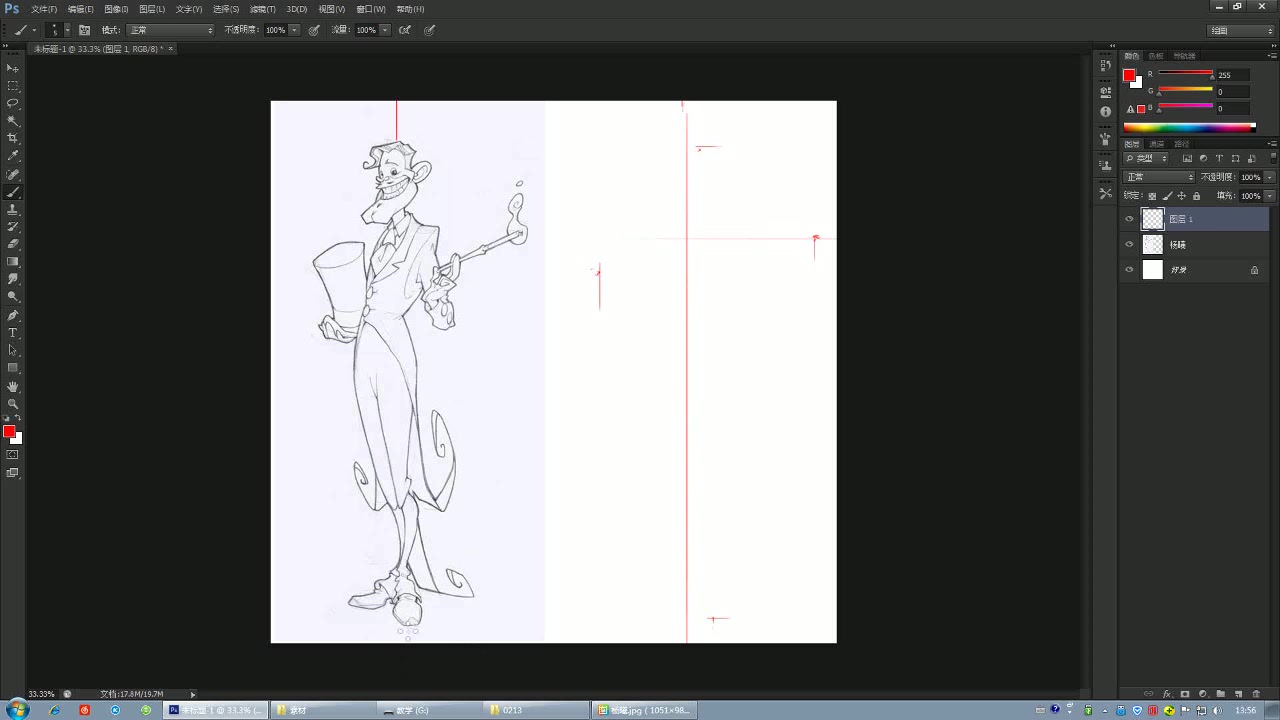
Task: Enable airbrush mode
Action: tap(405, 30)
